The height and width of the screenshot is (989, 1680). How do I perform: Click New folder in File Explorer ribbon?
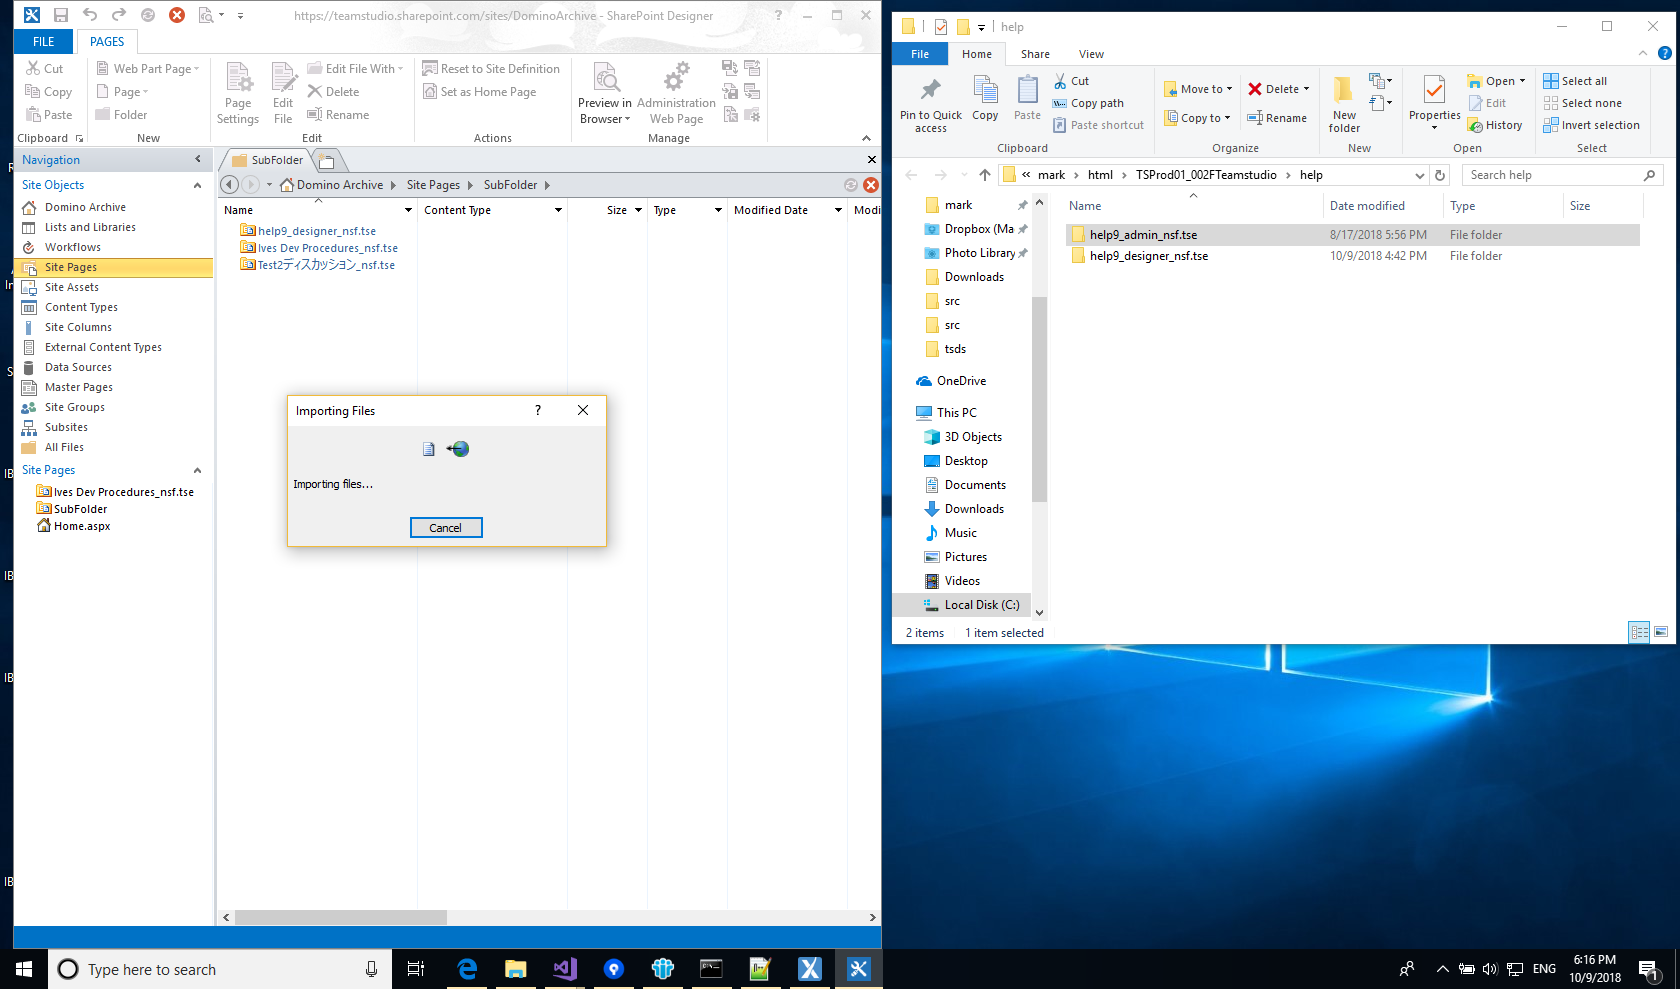[1344, 104]
